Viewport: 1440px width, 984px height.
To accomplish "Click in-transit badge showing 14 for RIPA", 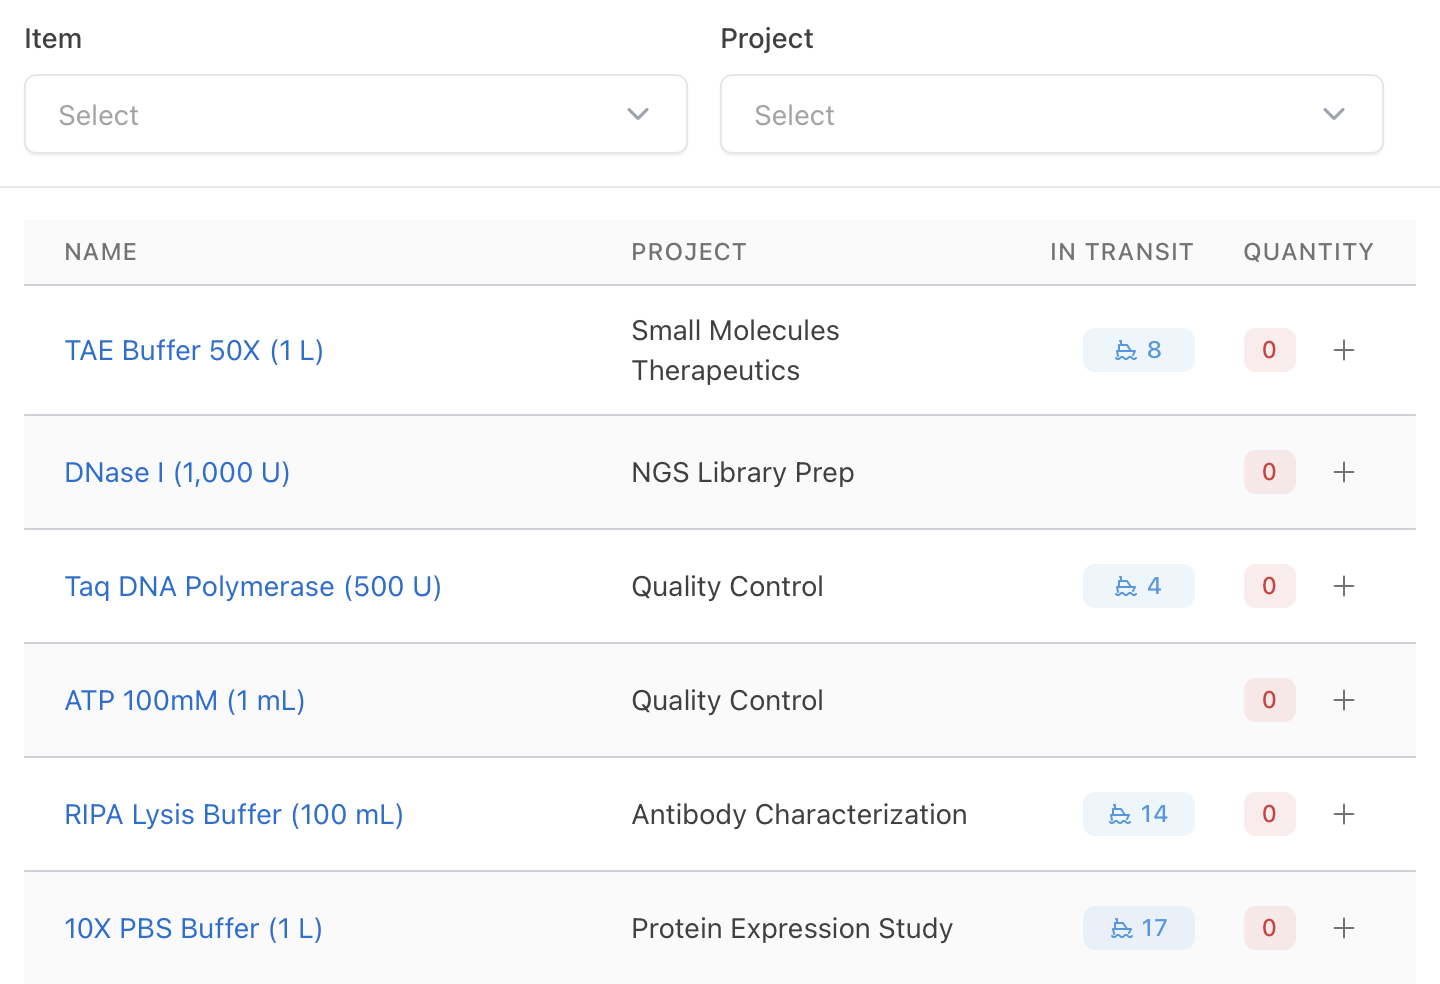I will pos(1138,814).
